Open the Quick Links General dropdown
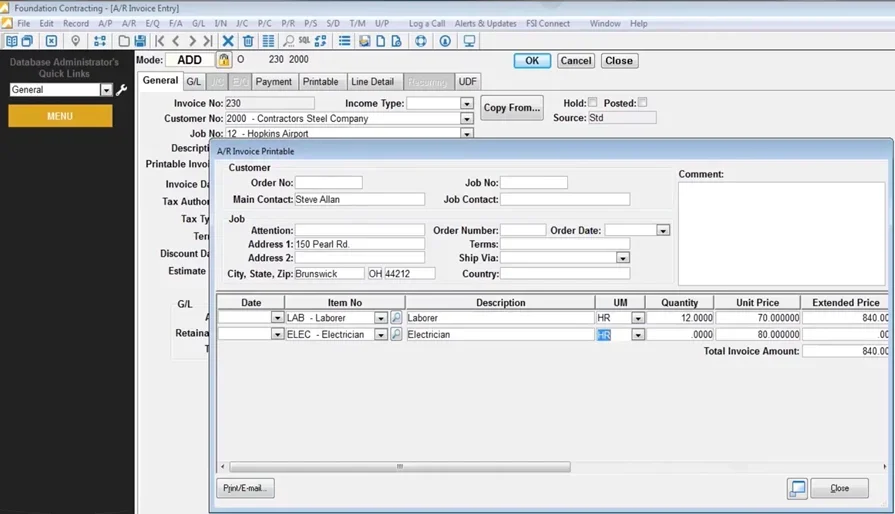 click(106, 90)
